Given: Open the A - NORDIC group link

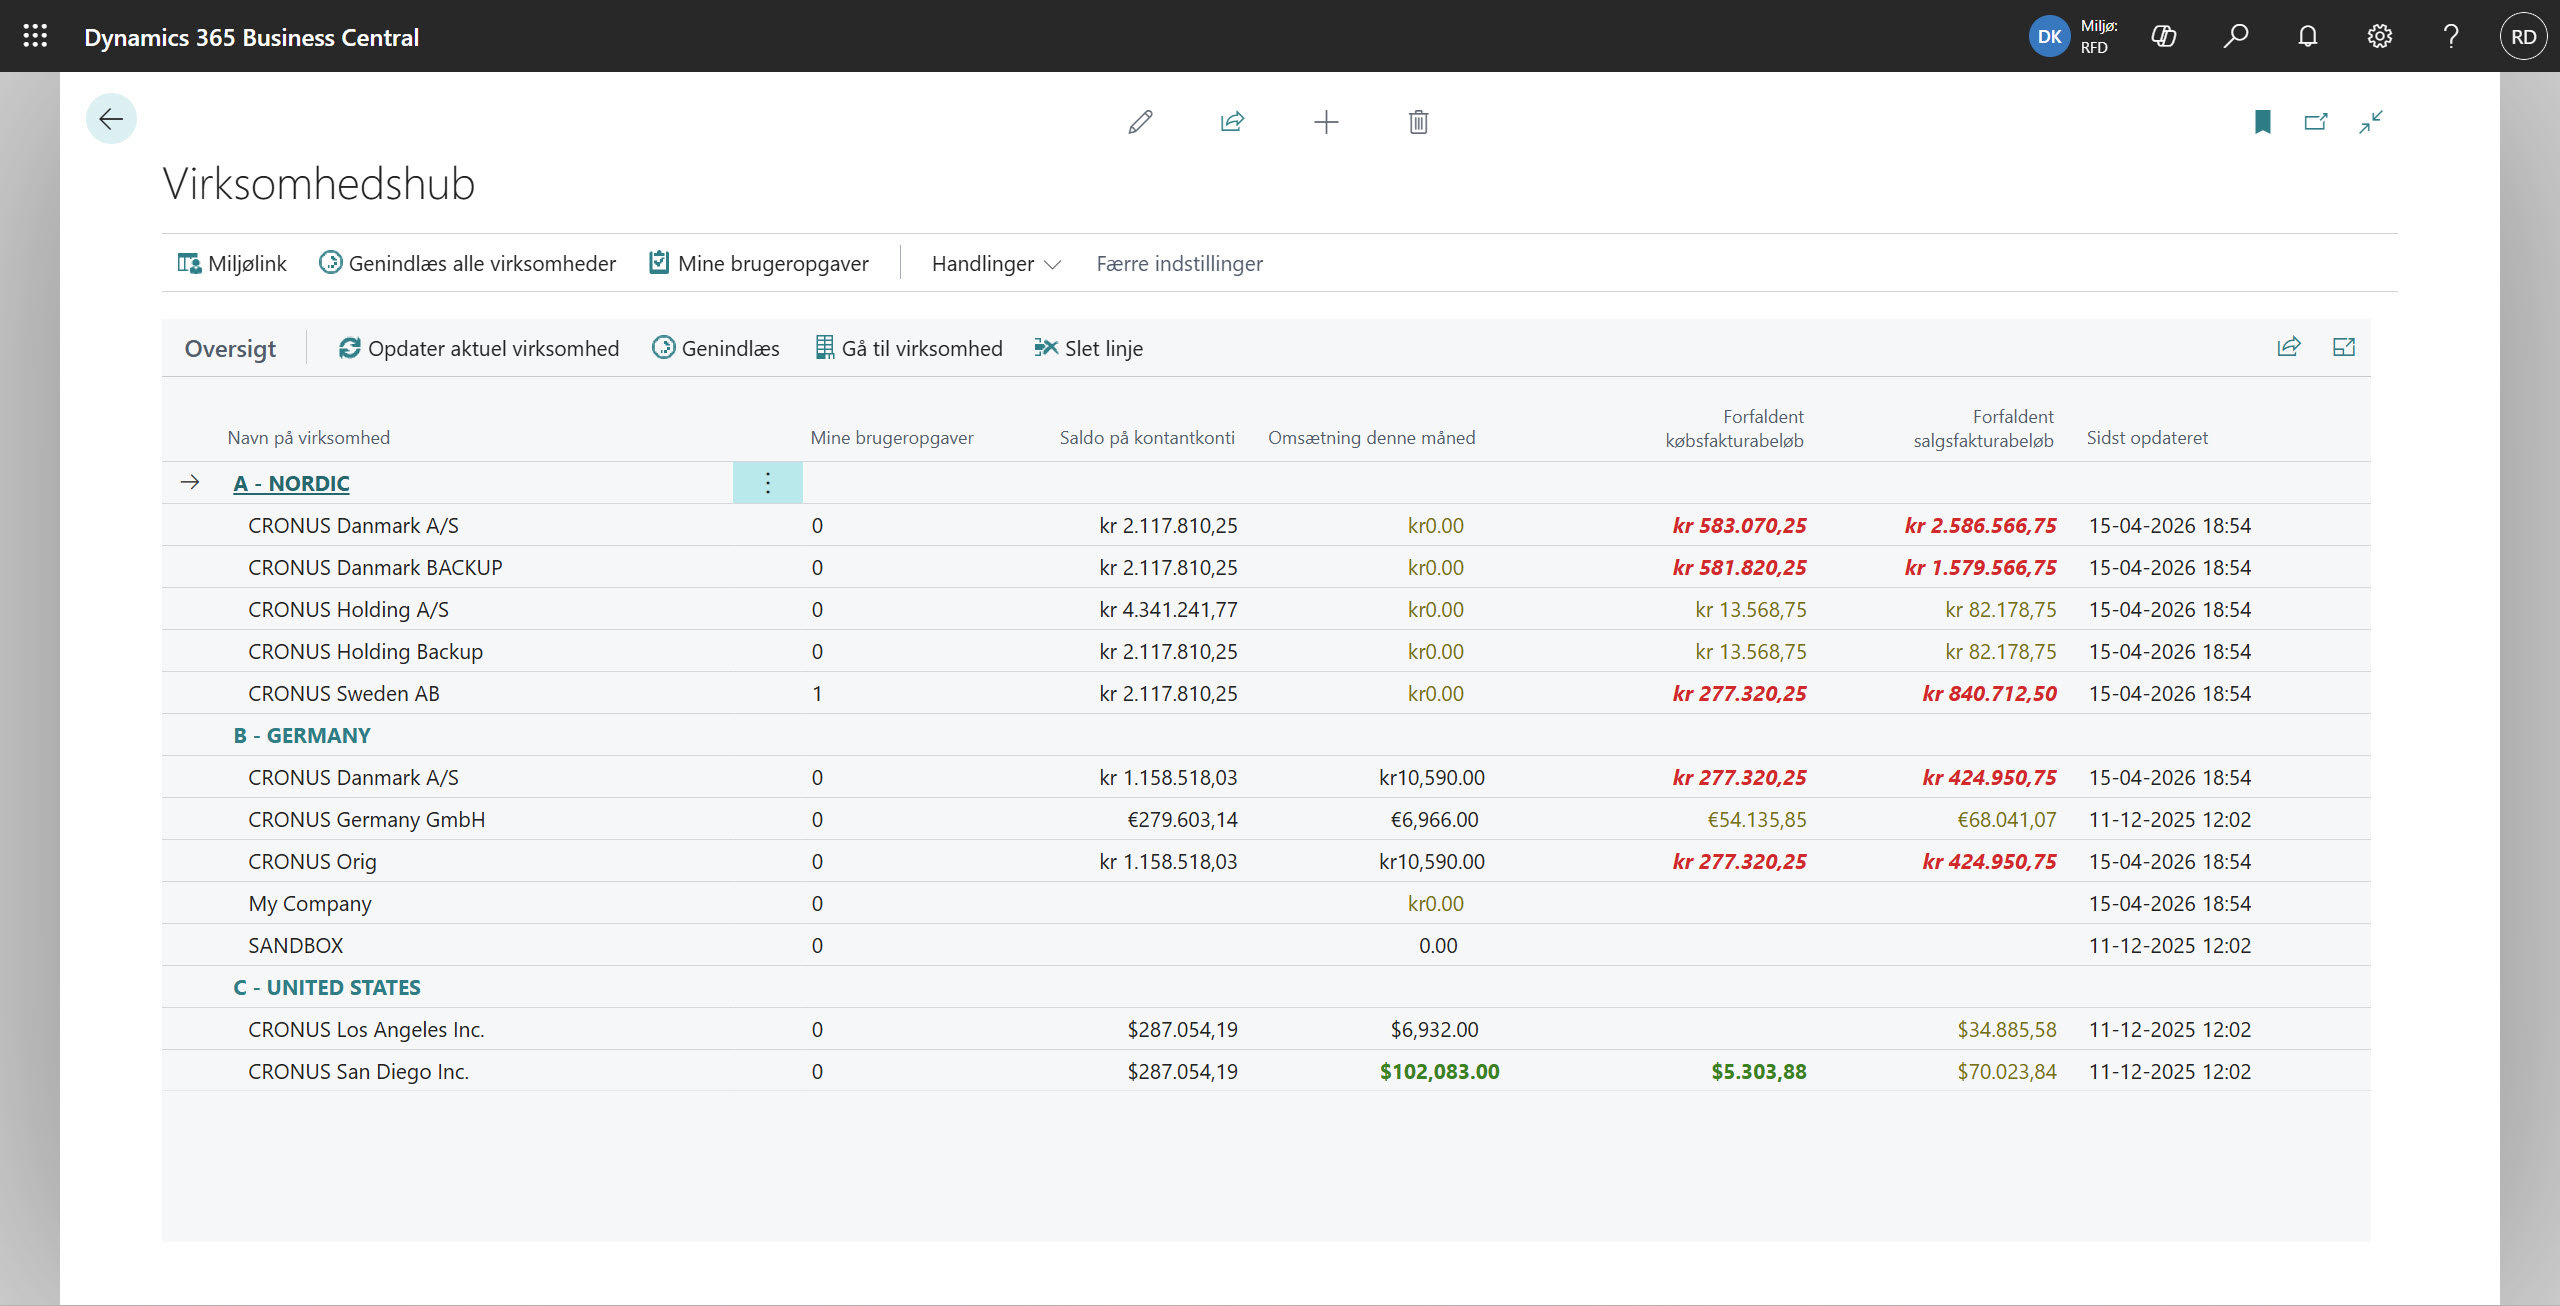Looking at the screenshot, I should [x=291, y=484].
